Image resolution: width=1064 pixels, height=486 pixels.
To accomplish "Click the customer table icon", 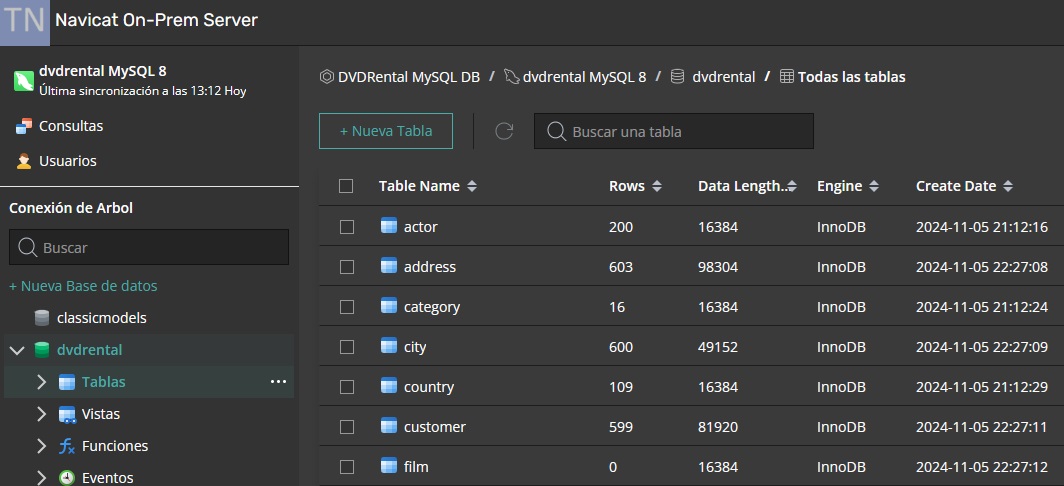I will (x=389, y=426).
